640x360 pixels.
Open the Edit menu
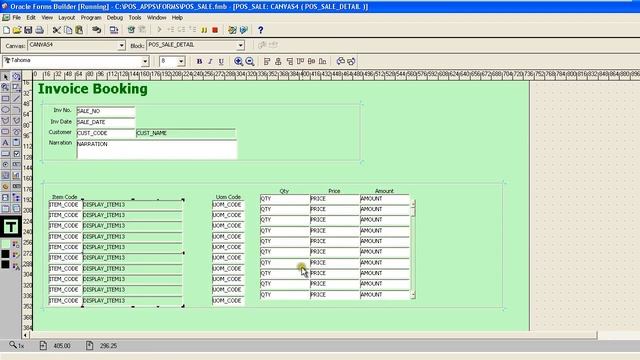(31, 18)
